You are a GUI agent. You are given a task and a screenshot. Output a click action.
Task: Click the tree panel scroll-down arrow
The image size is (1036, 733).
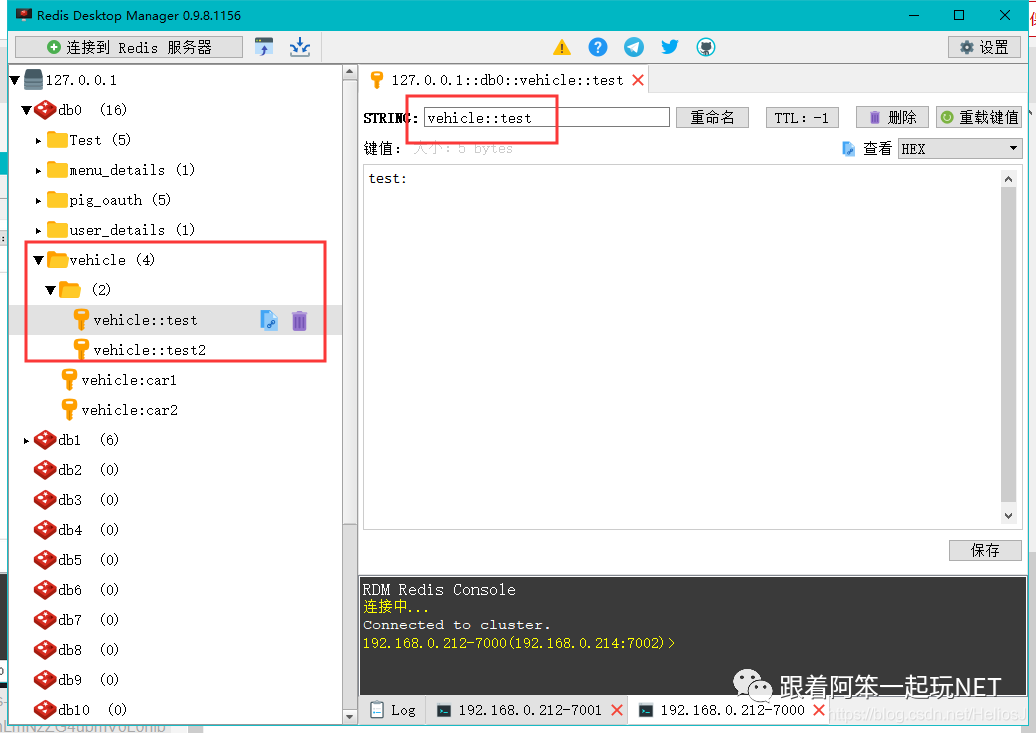click(350, 717)
